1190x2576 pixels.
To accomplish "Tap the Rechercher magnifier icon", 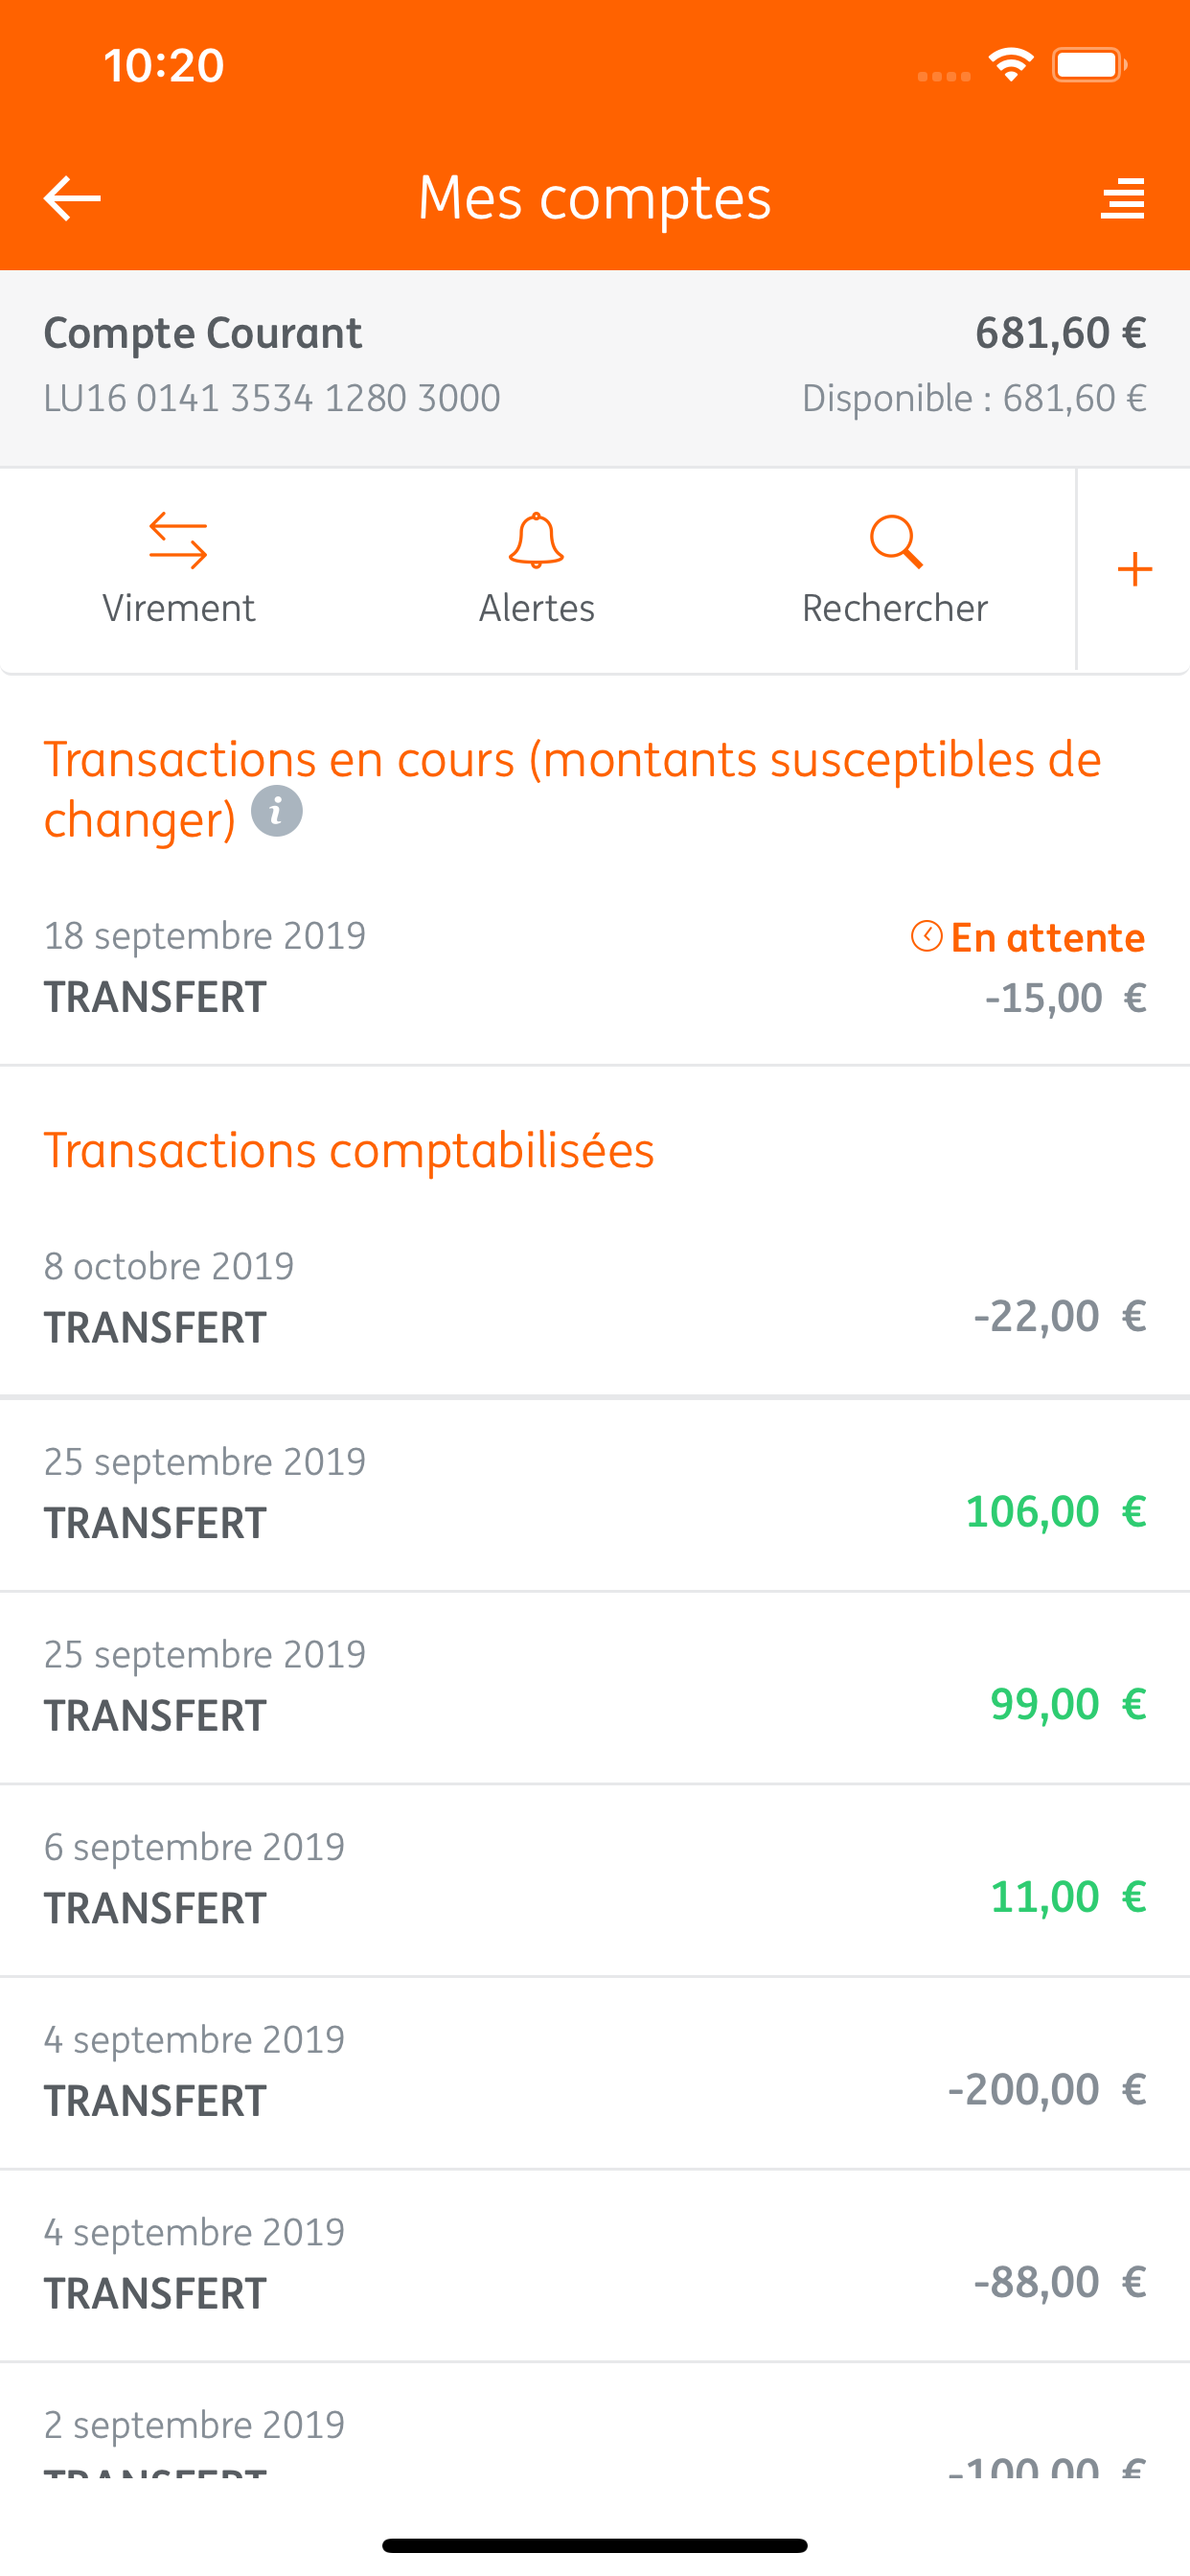I will pos(894,541).
